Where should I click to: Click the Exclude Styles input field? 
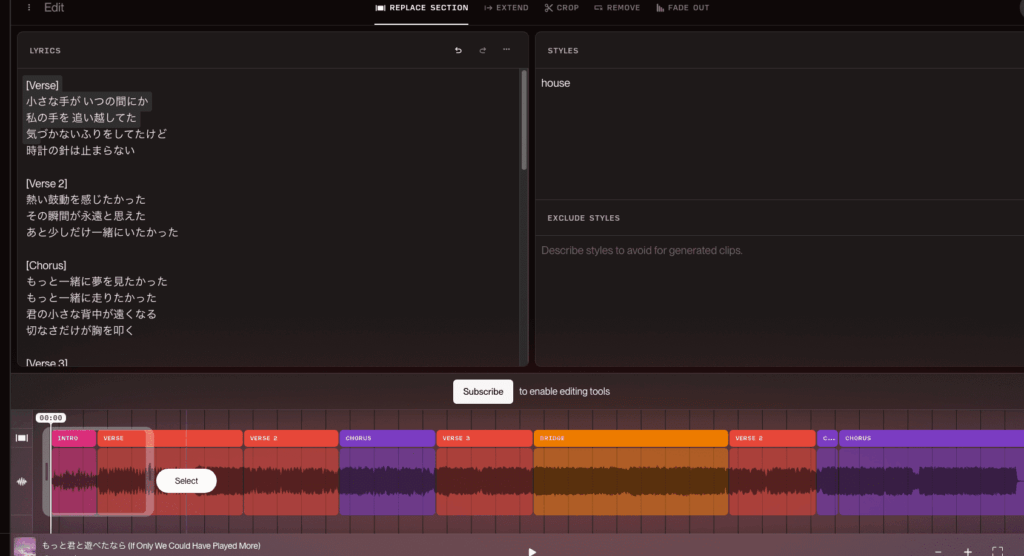[782, 299]
